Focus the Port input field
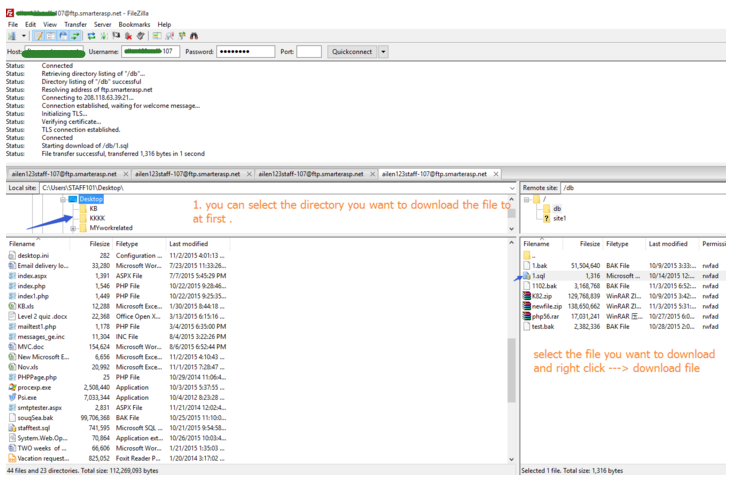The image size is (740, 486). coord(309,52)
